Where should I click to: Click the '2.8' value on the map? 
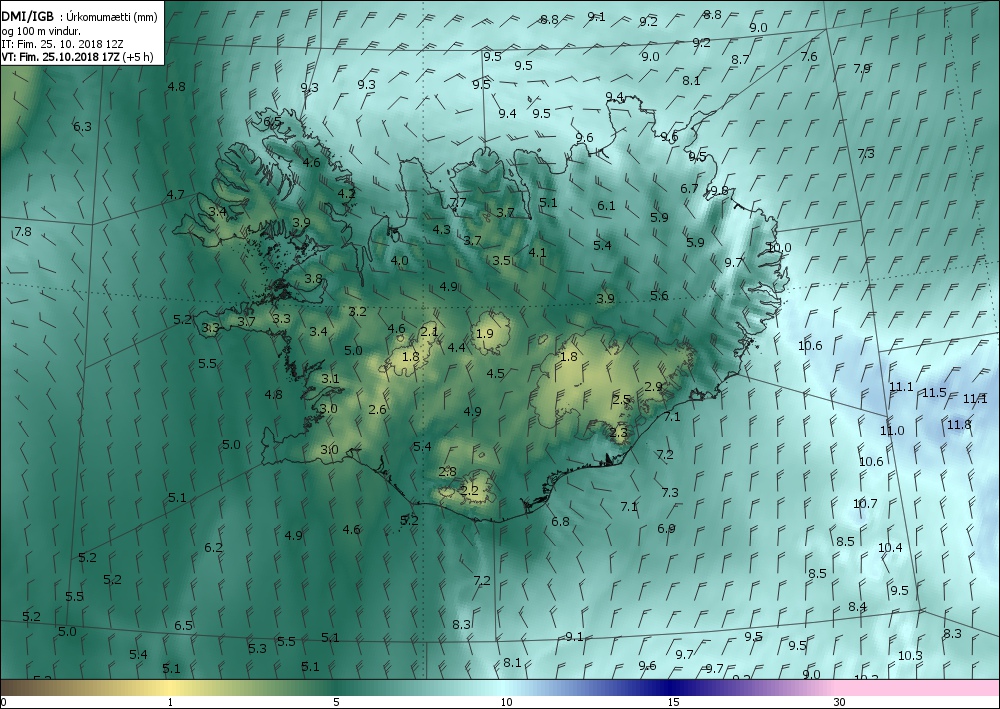point(448,471)
